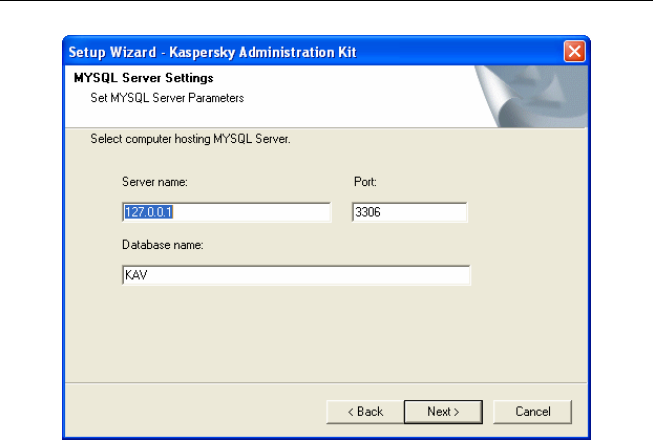Proceed with the Next button

click(443, 412)
